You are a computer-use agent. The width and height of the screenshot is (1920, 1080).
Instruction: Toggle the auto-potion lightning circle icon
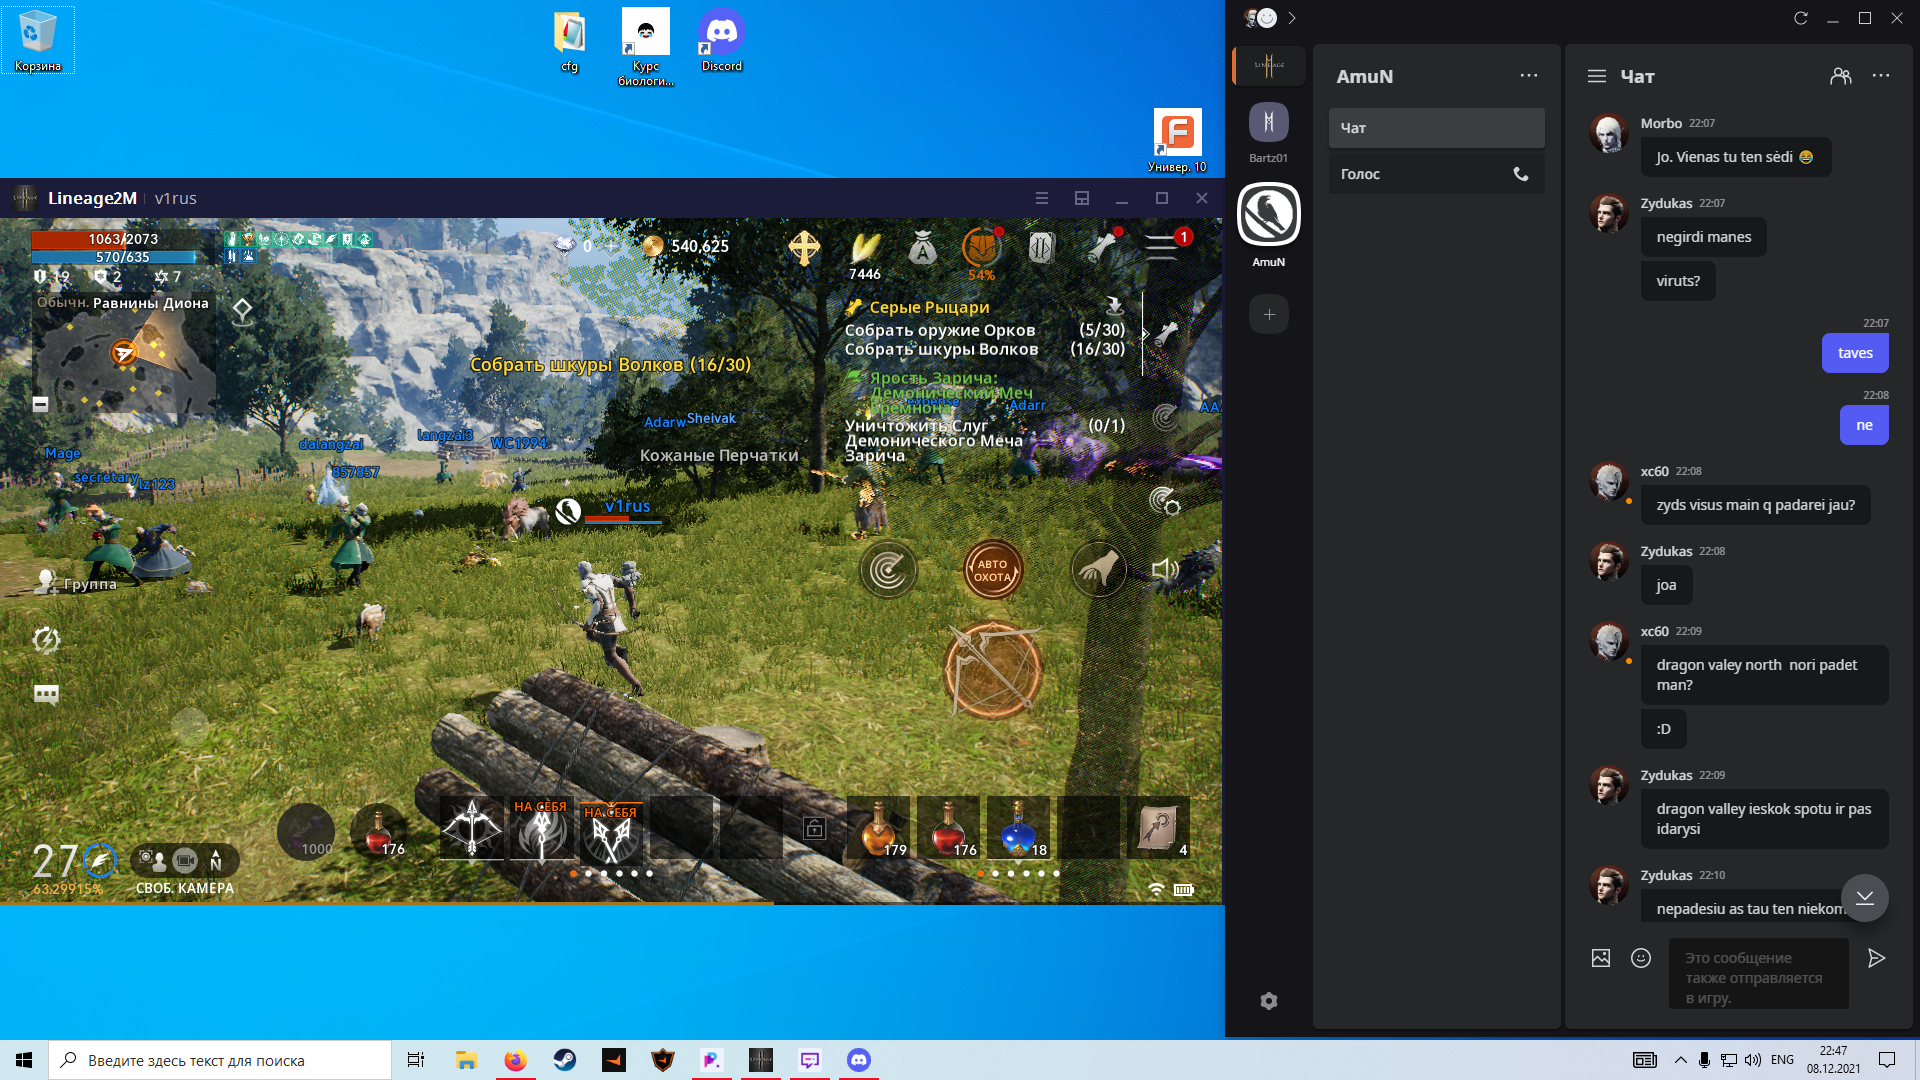46,640
